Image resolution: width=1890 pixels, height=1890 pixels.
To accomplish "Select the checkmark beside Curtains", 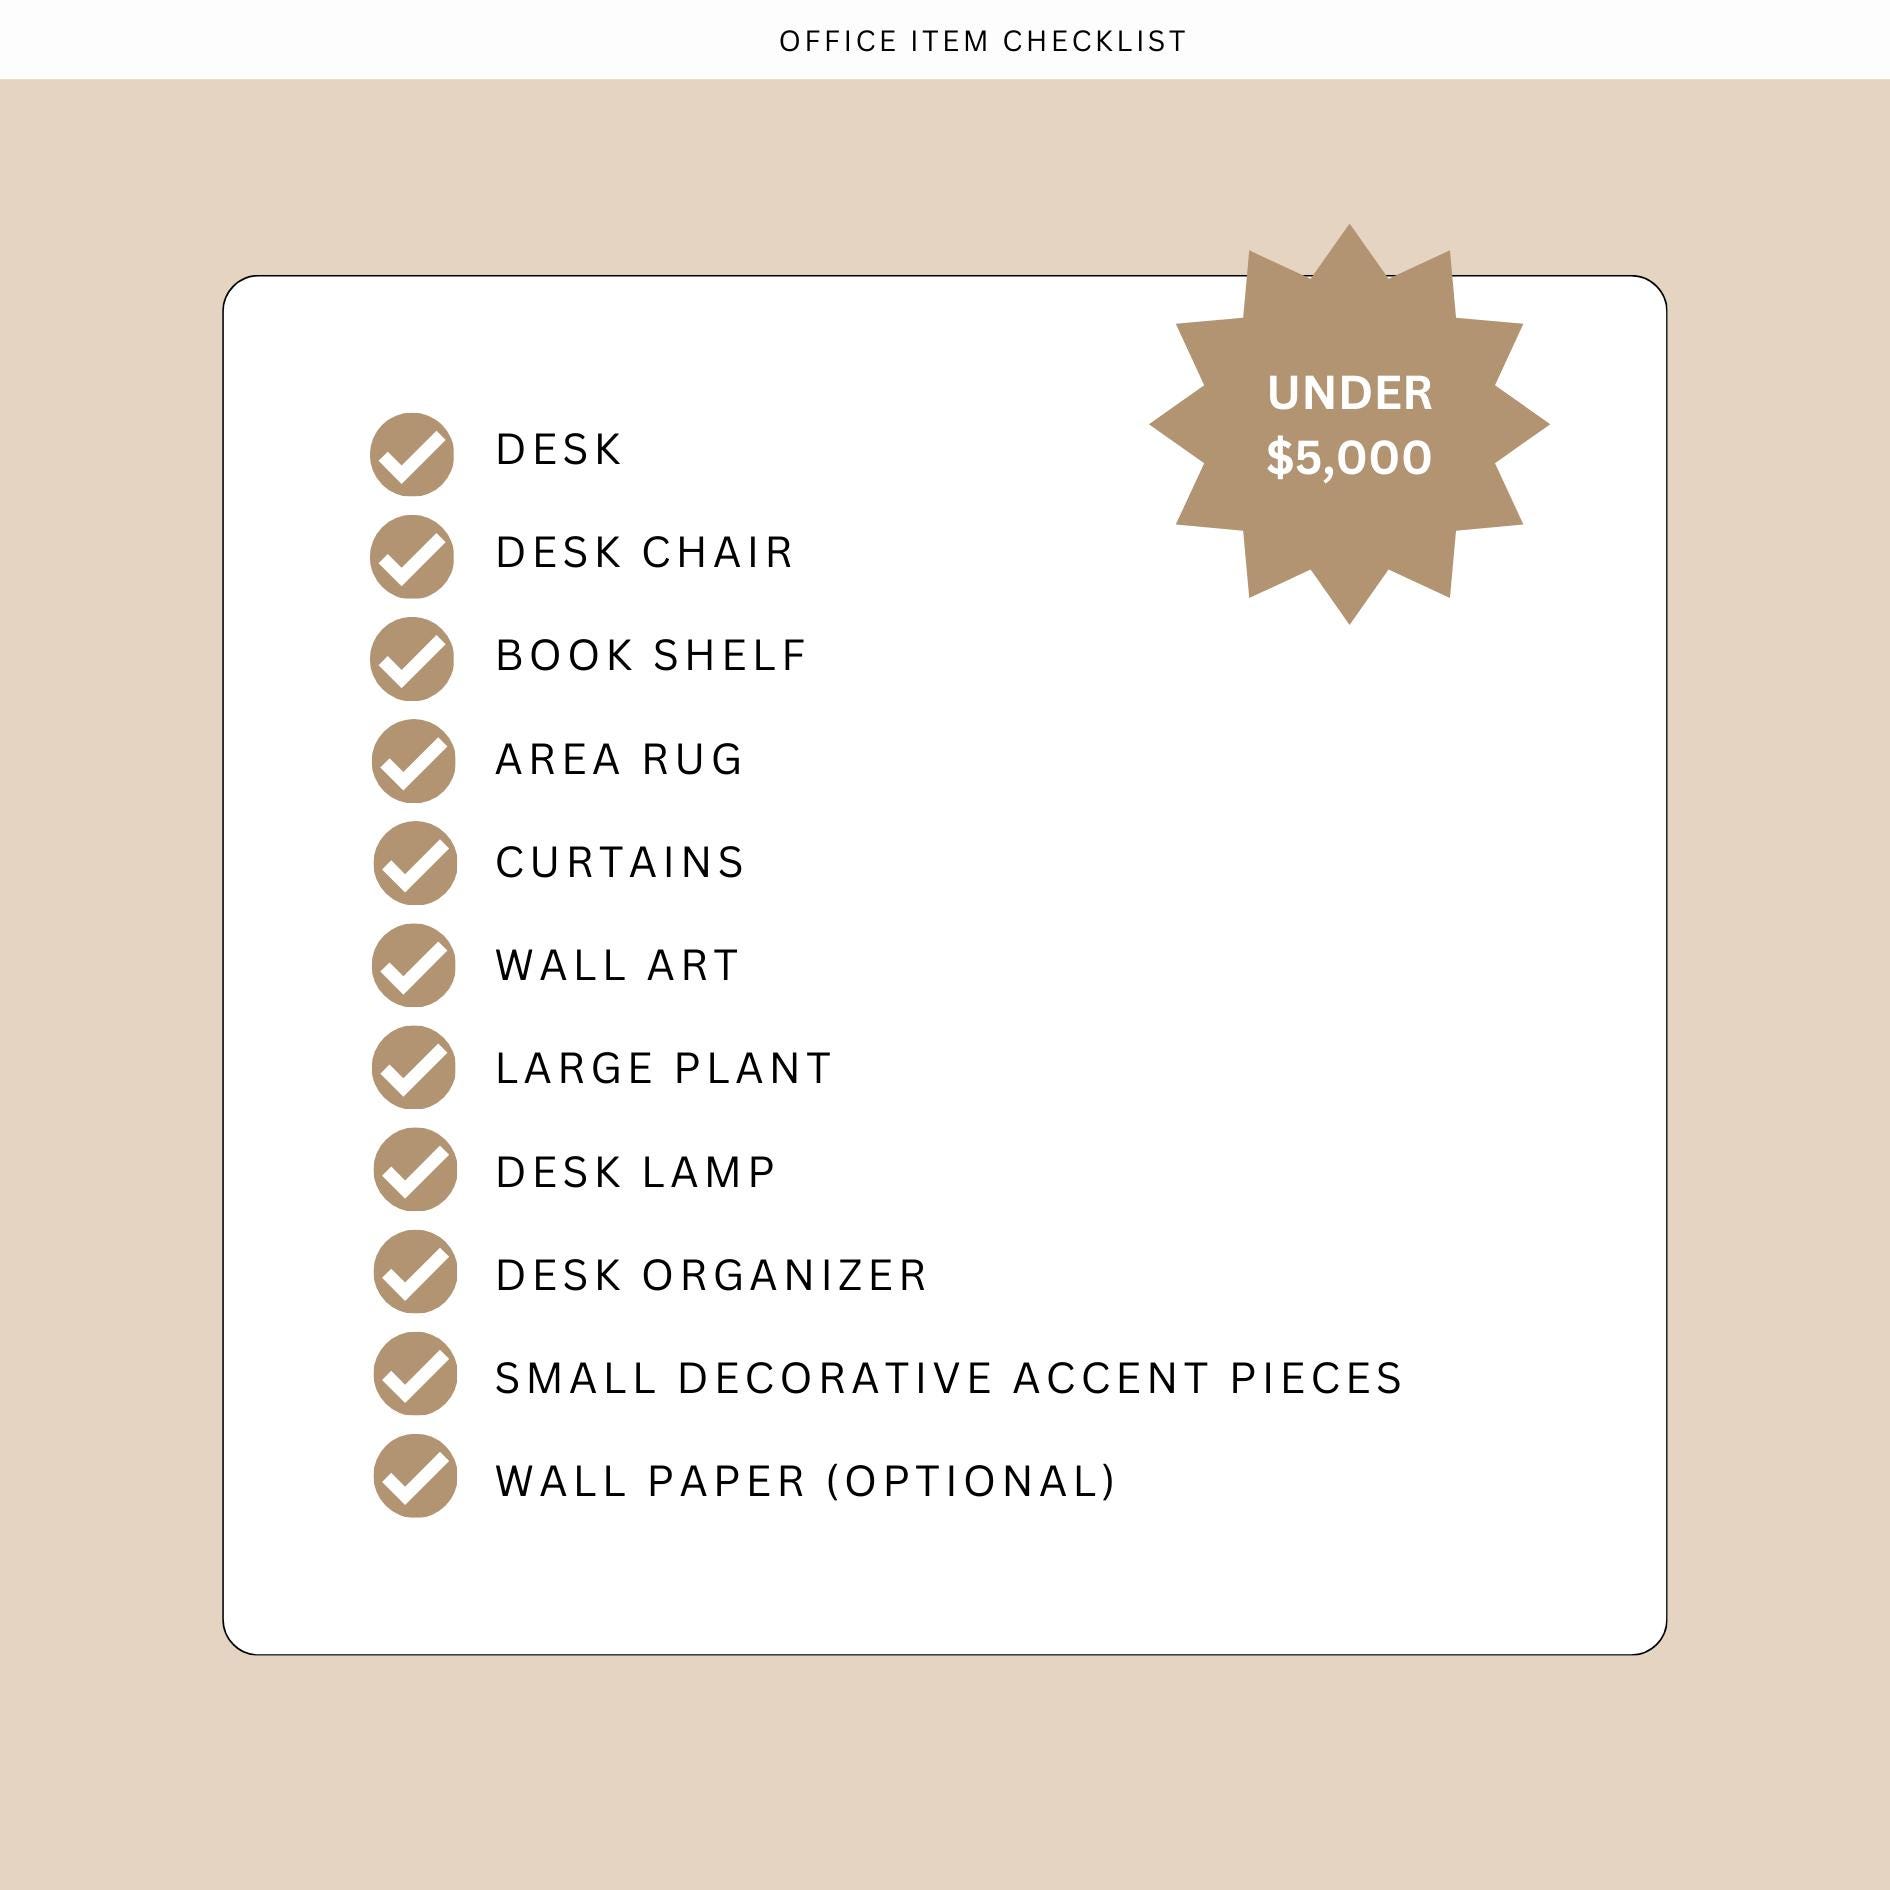I will coord(415,863).
